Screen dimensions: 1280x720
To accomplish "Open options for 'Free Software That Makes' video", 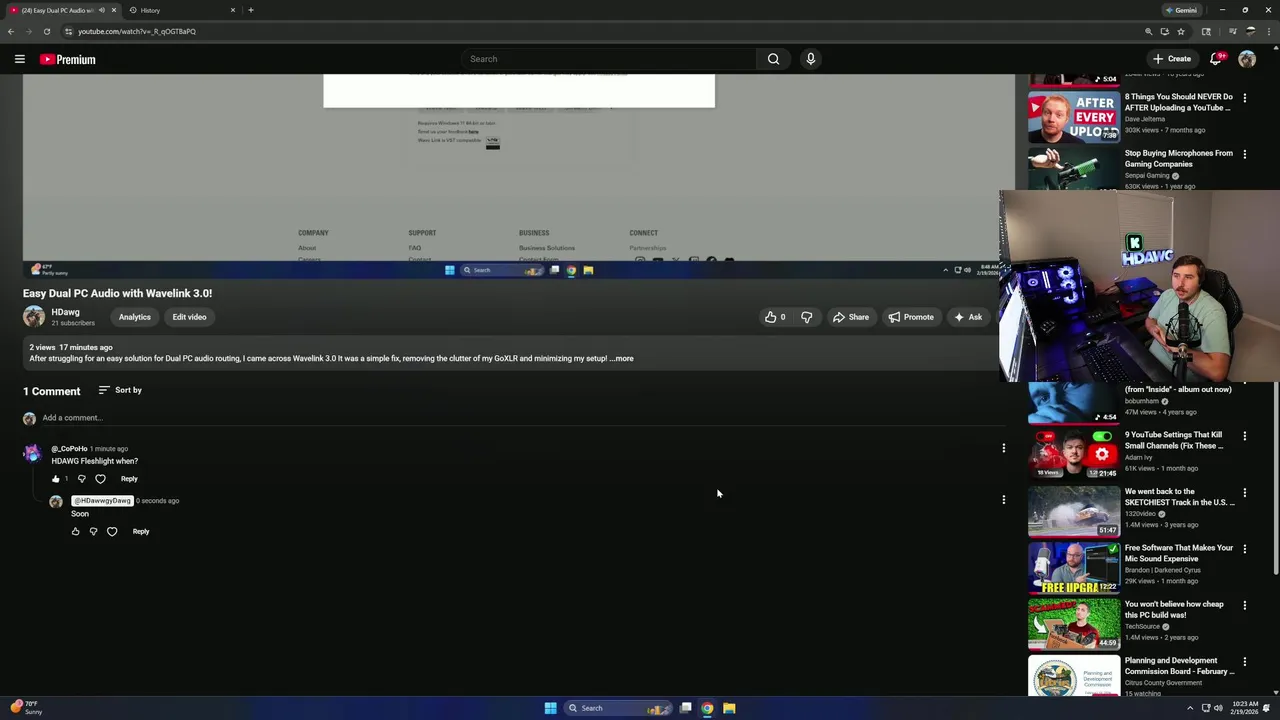I will click(x=1245, y=548).
